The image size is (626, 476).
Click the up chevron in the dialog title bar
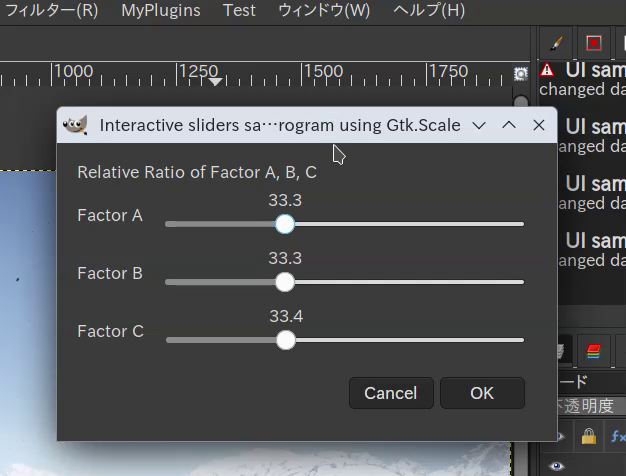click(509, 125)
